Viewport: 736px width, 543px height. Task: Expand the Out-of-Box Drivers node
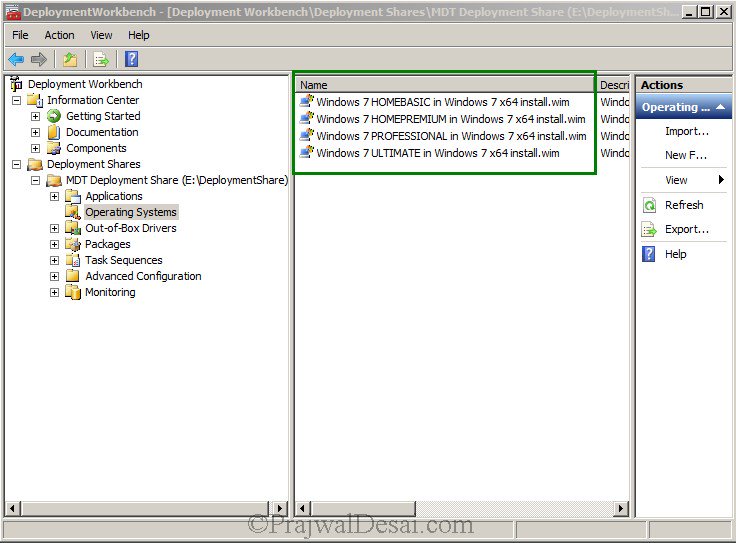point(54,228)
